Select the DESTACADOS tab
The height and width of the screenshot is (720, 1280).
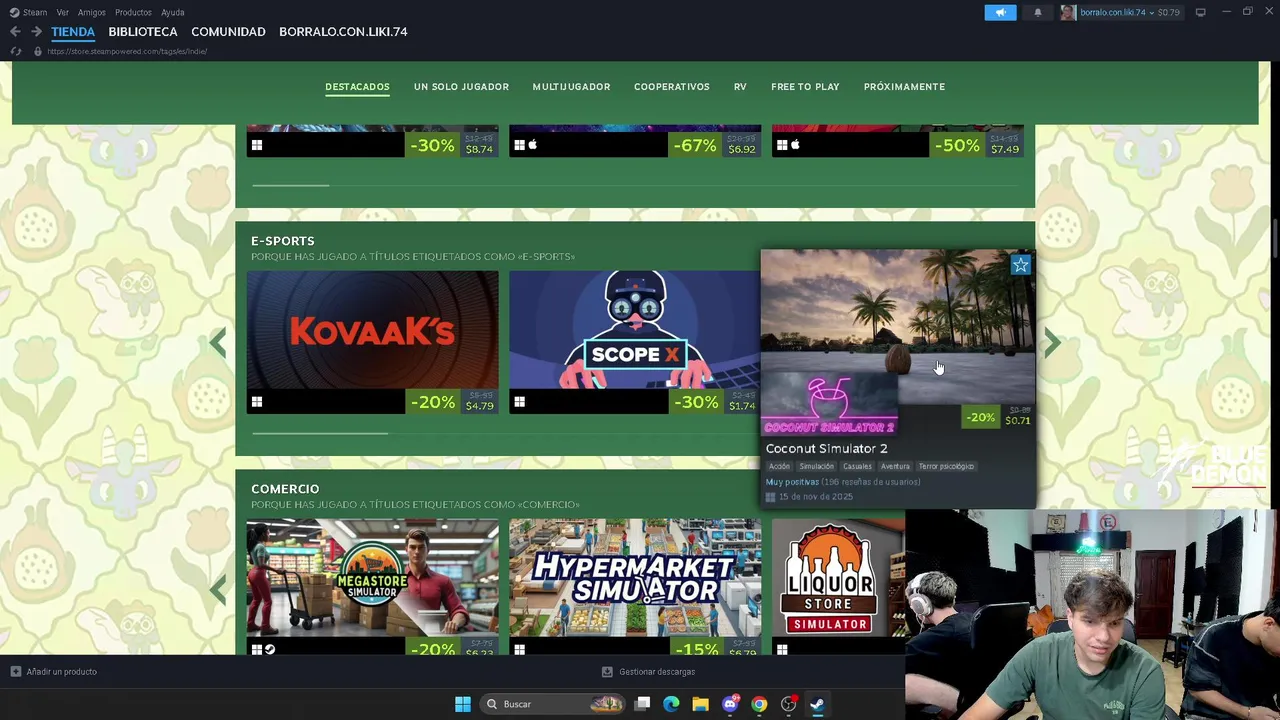pyautogui.click(x=357, y=87)
